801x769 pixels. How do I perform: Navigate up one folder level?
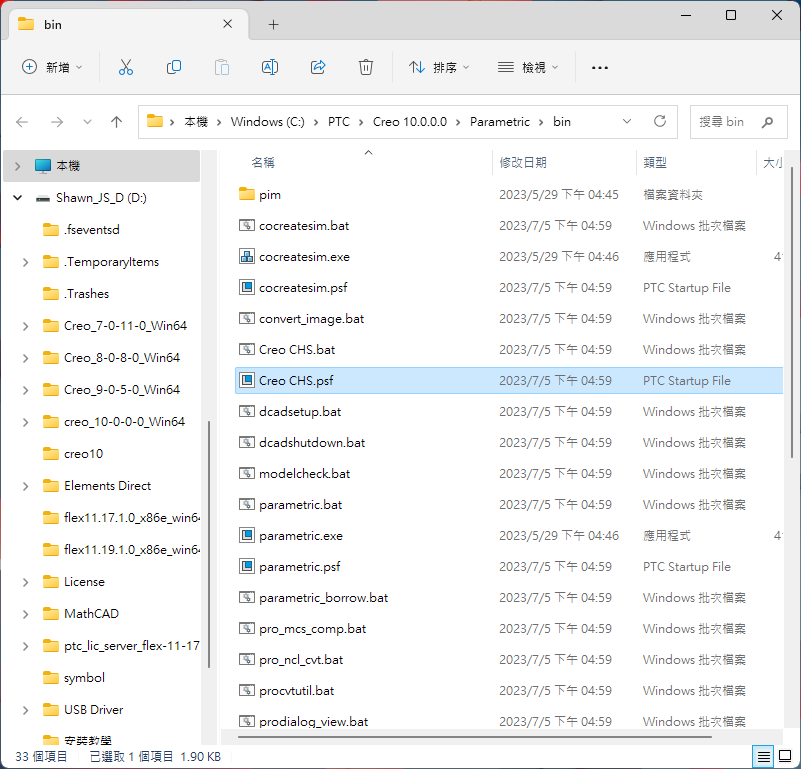116,121
